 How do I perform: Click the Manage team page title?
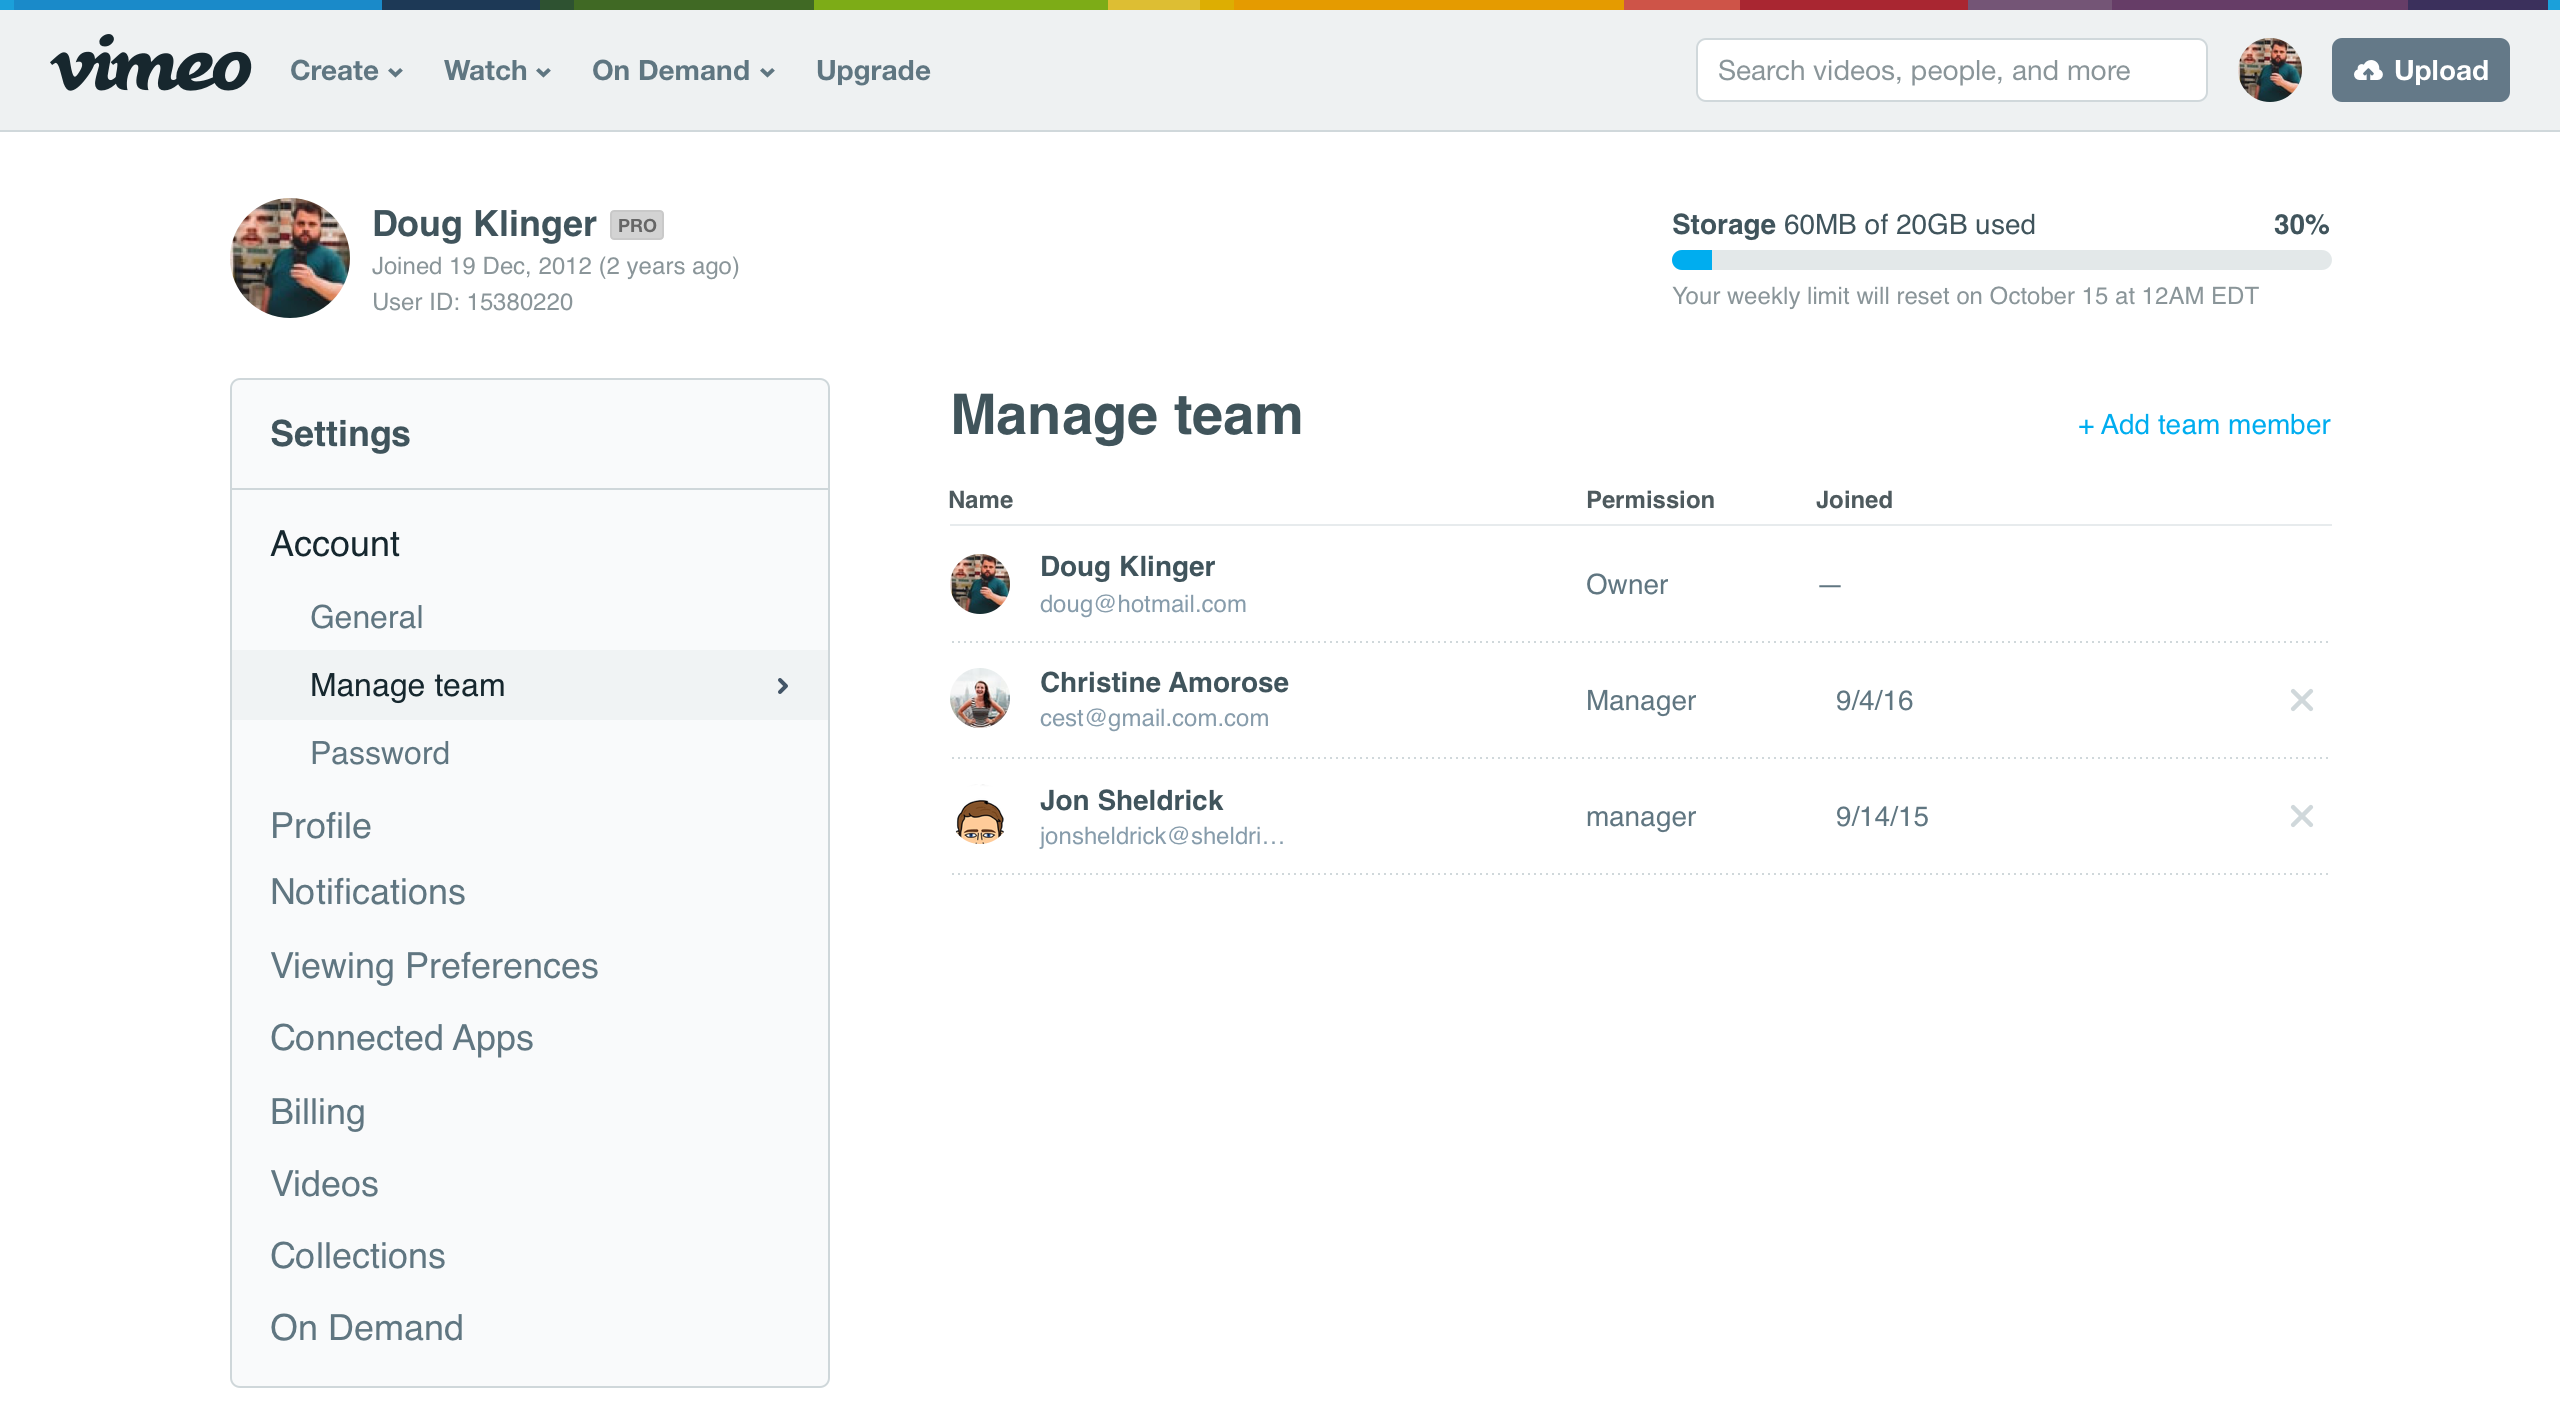(1126, 415)
